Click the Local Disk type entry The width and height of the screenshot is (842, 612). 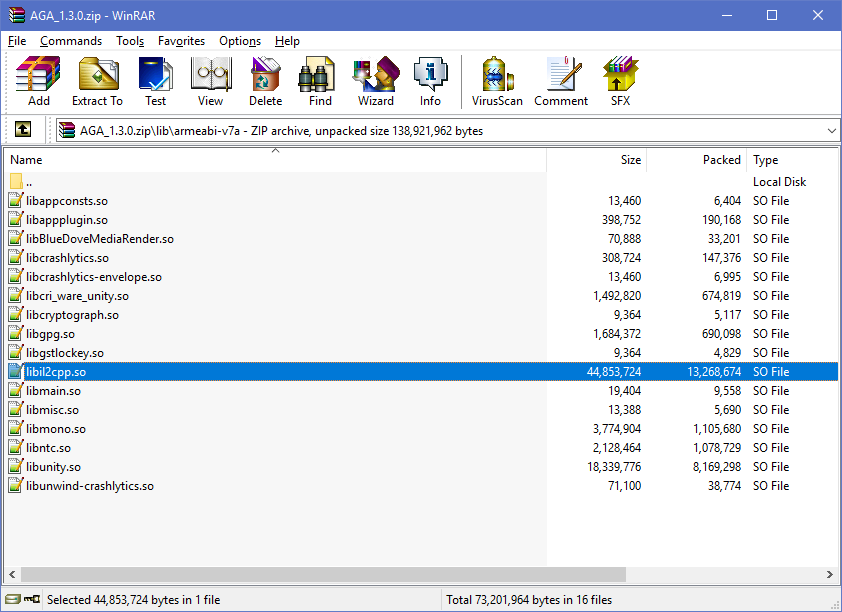pos(779,181)
